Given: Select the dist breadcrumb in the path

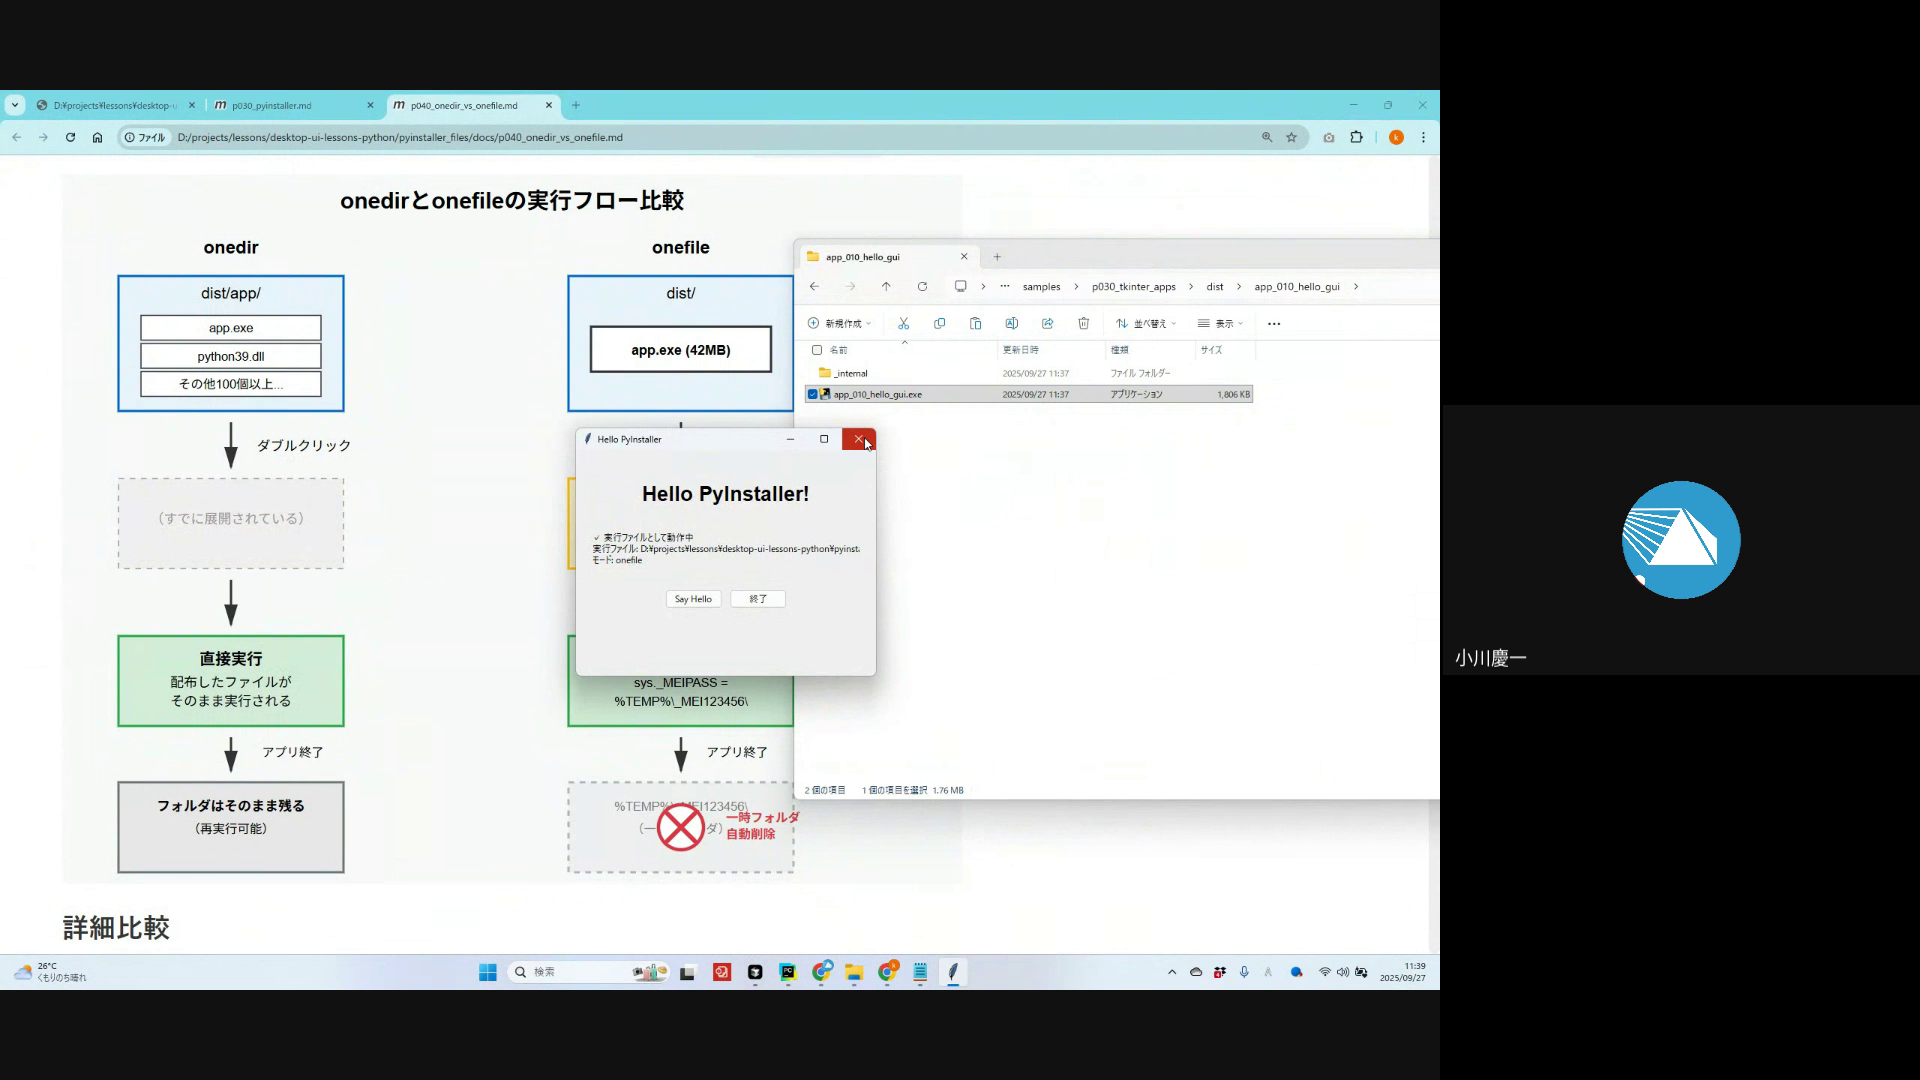Looking at the screenshot, I should click(x=1214, y=287).
